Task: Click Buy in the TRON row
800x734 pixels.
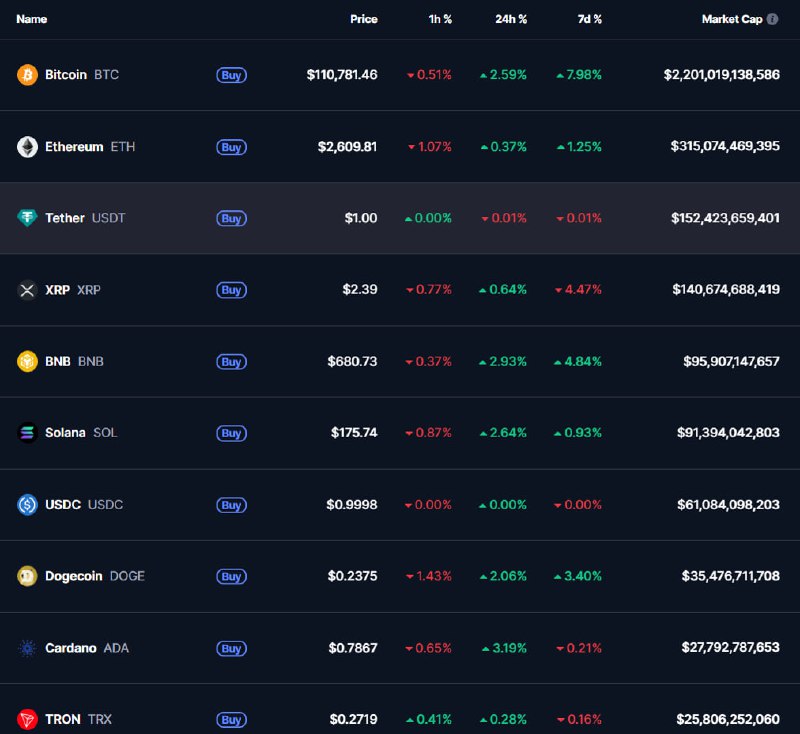Action: coord(231,720)
